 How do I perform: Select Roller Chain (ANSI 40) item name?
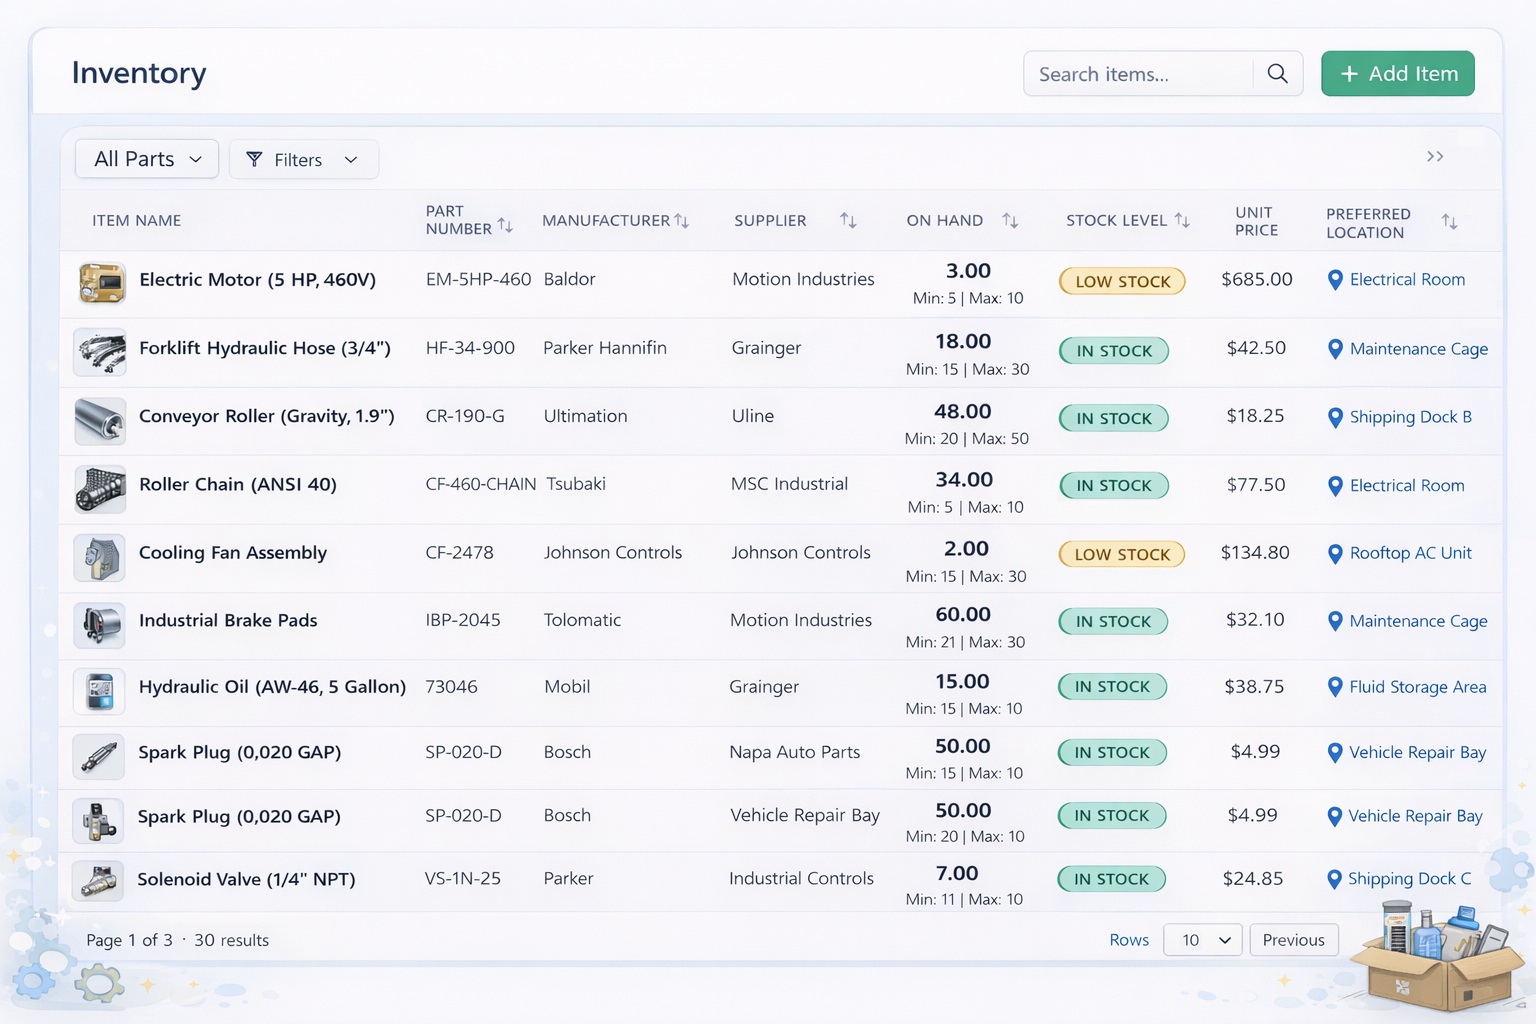pyautogui.click(x=238, y=485)
